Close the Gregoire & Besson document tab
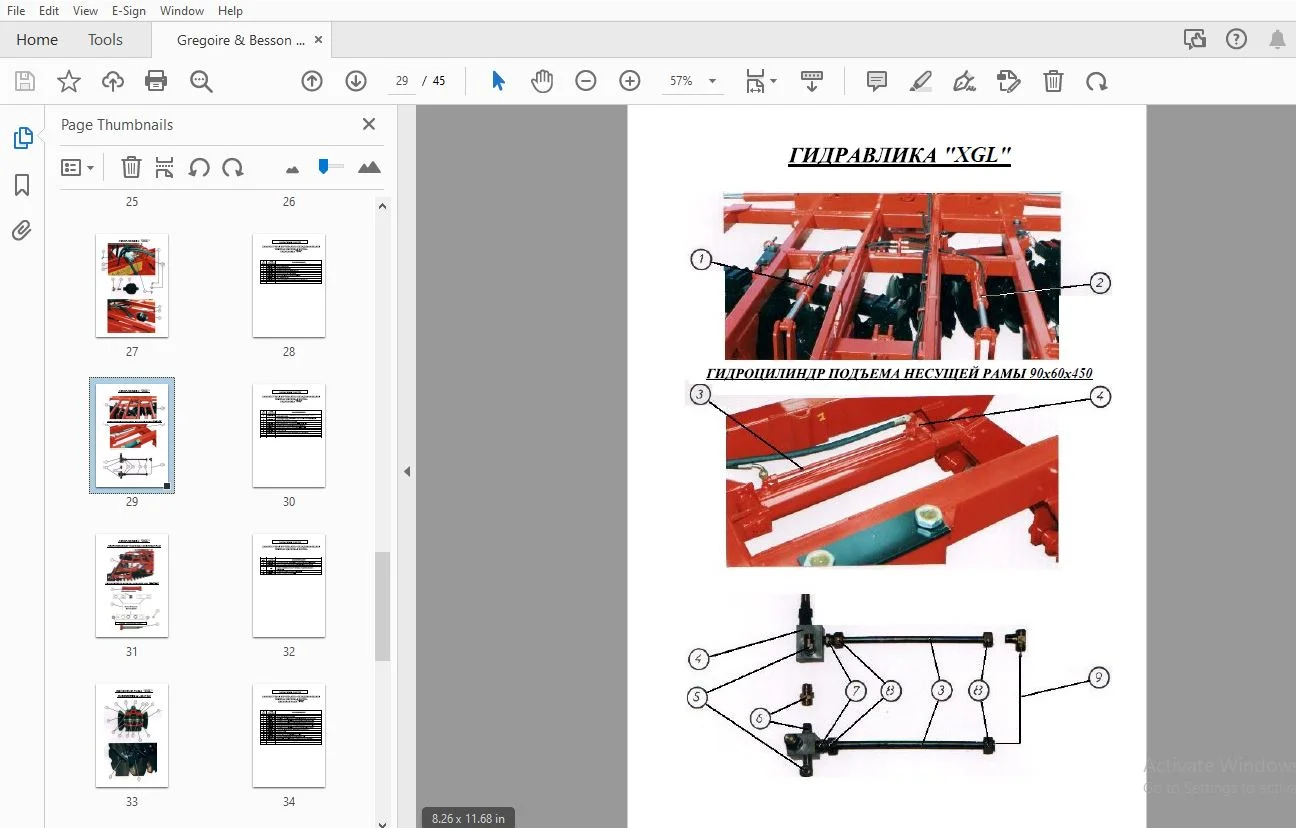 319,40
